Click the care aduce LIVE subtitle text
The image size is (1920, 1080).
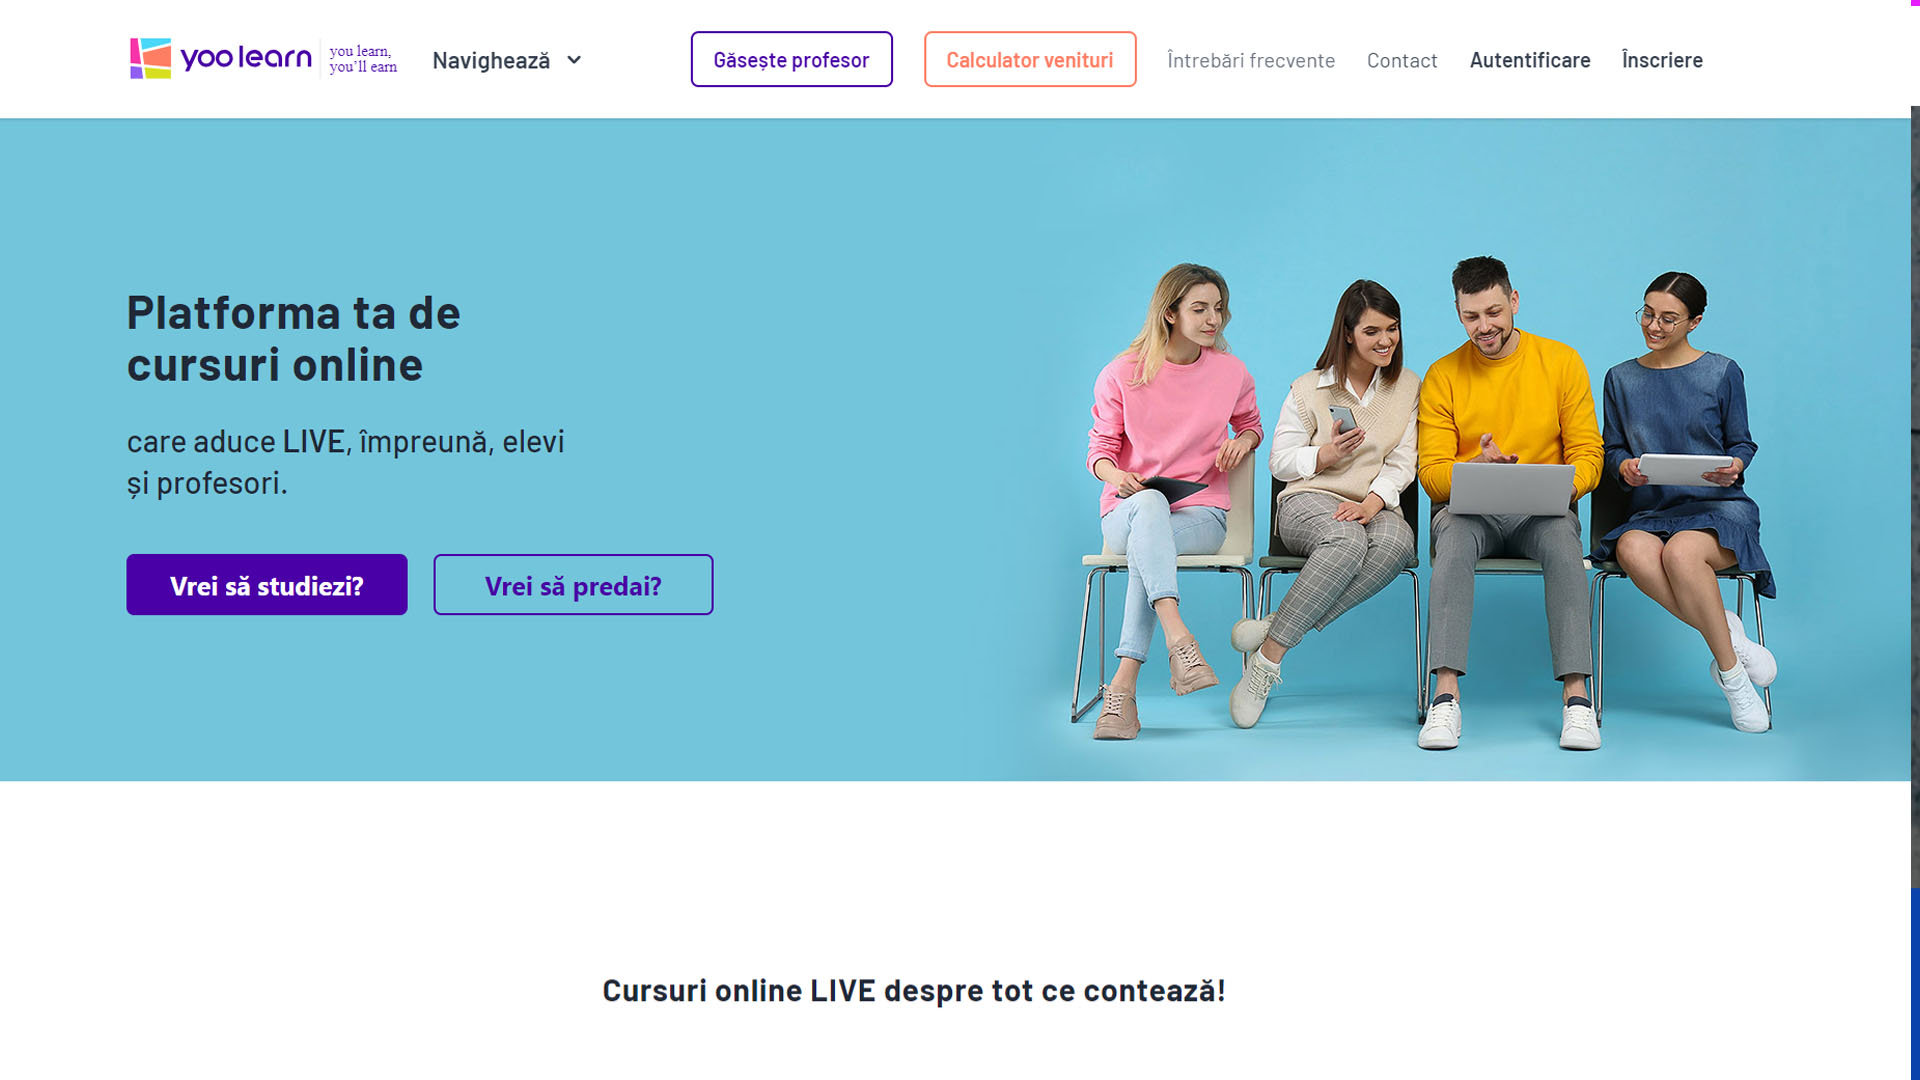[346, 462]
